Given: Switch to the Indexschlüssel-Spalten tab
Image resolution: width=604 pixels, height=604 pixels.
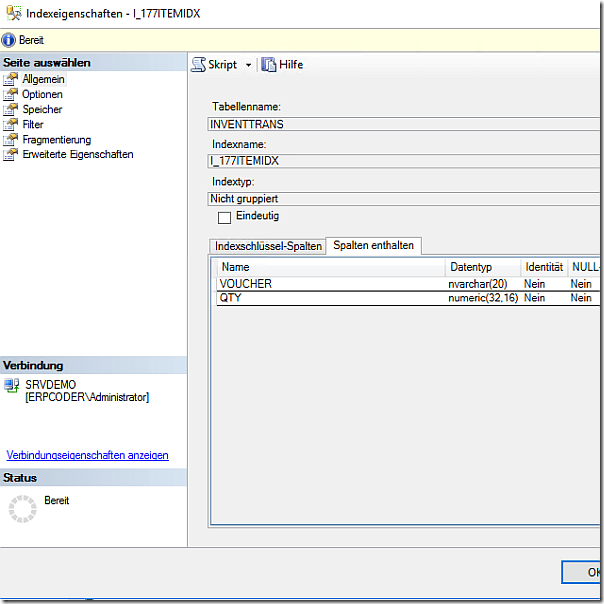Looking at the screenshot, I should click(268, 246).
